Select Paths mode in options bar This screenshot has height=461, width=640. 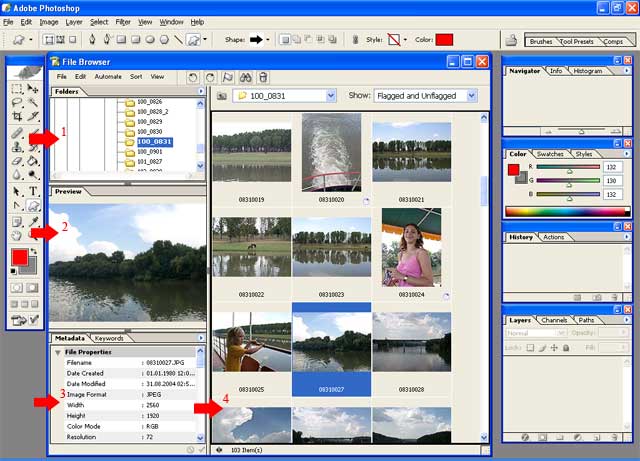click(x=60, y=40)
